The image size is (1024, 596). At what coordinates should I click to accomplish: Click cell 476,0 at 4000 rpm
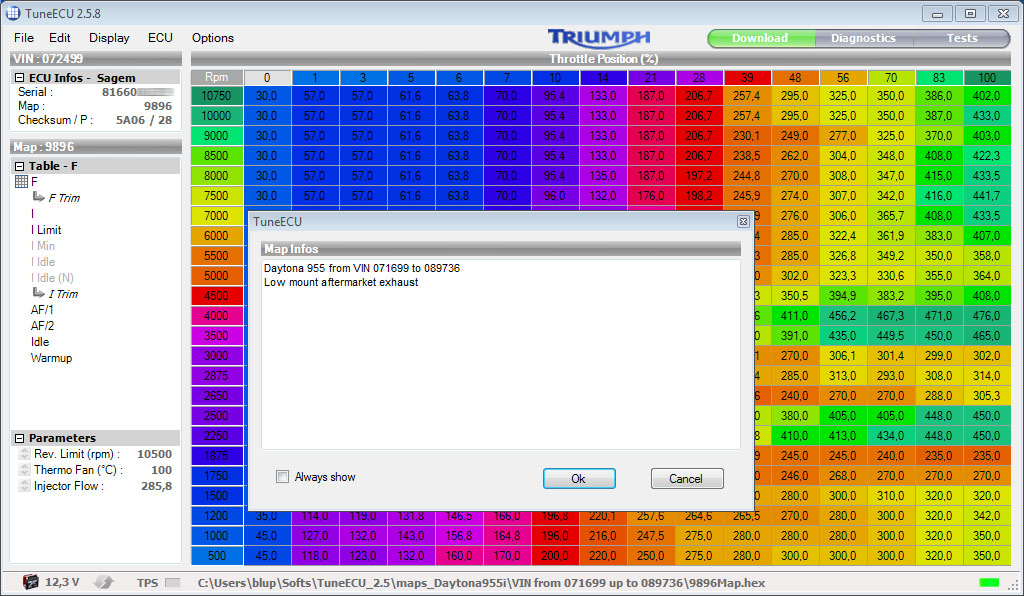[x=987, y=315]
